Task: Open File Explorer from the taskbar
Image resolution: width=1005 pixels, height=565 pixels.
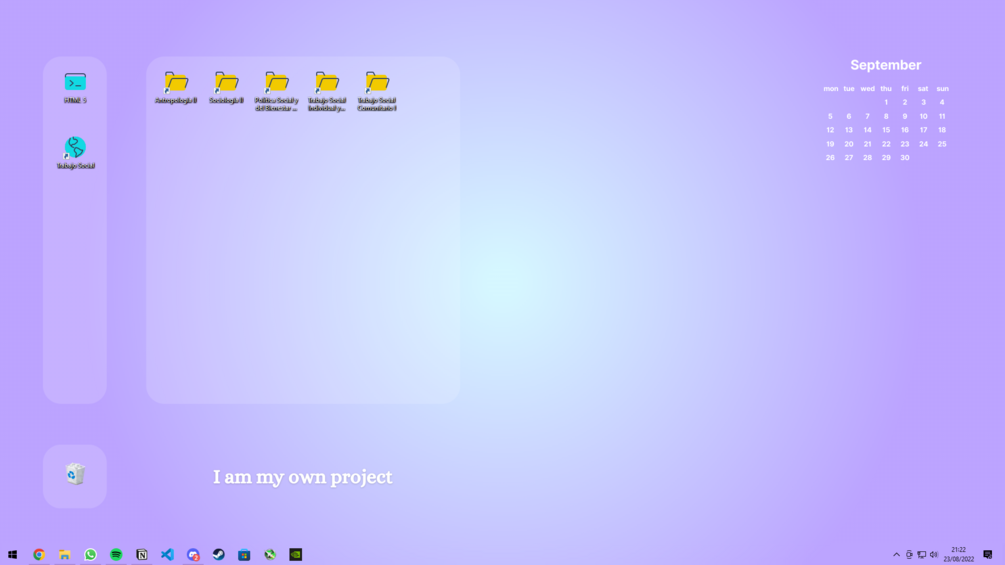Action: click(x=65, y=555)
